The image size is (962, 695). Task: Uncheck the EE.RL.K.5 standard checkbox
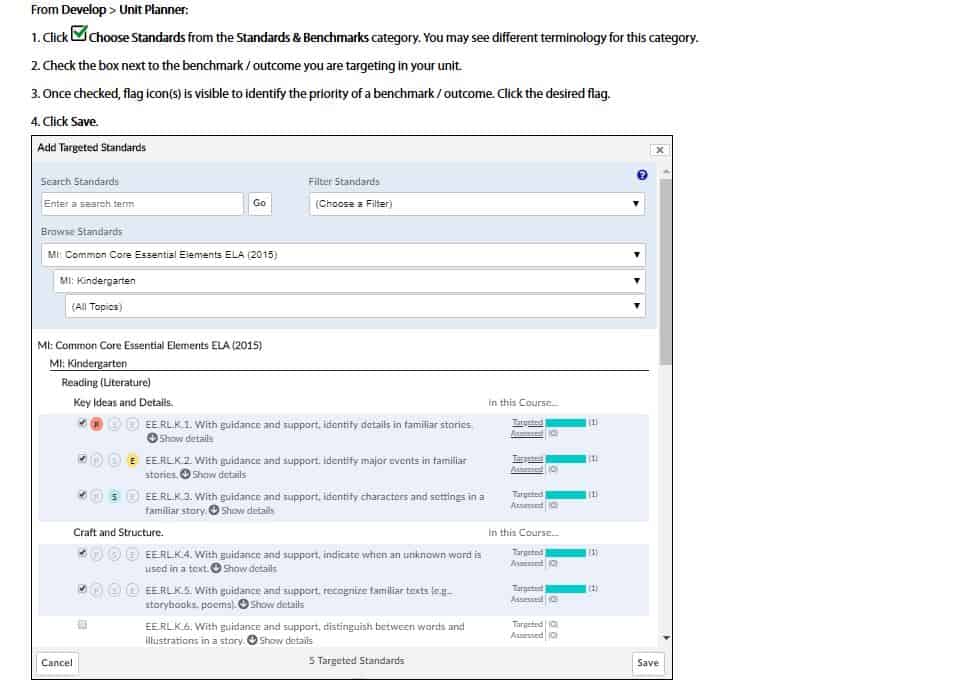click(x=82, y=589)
